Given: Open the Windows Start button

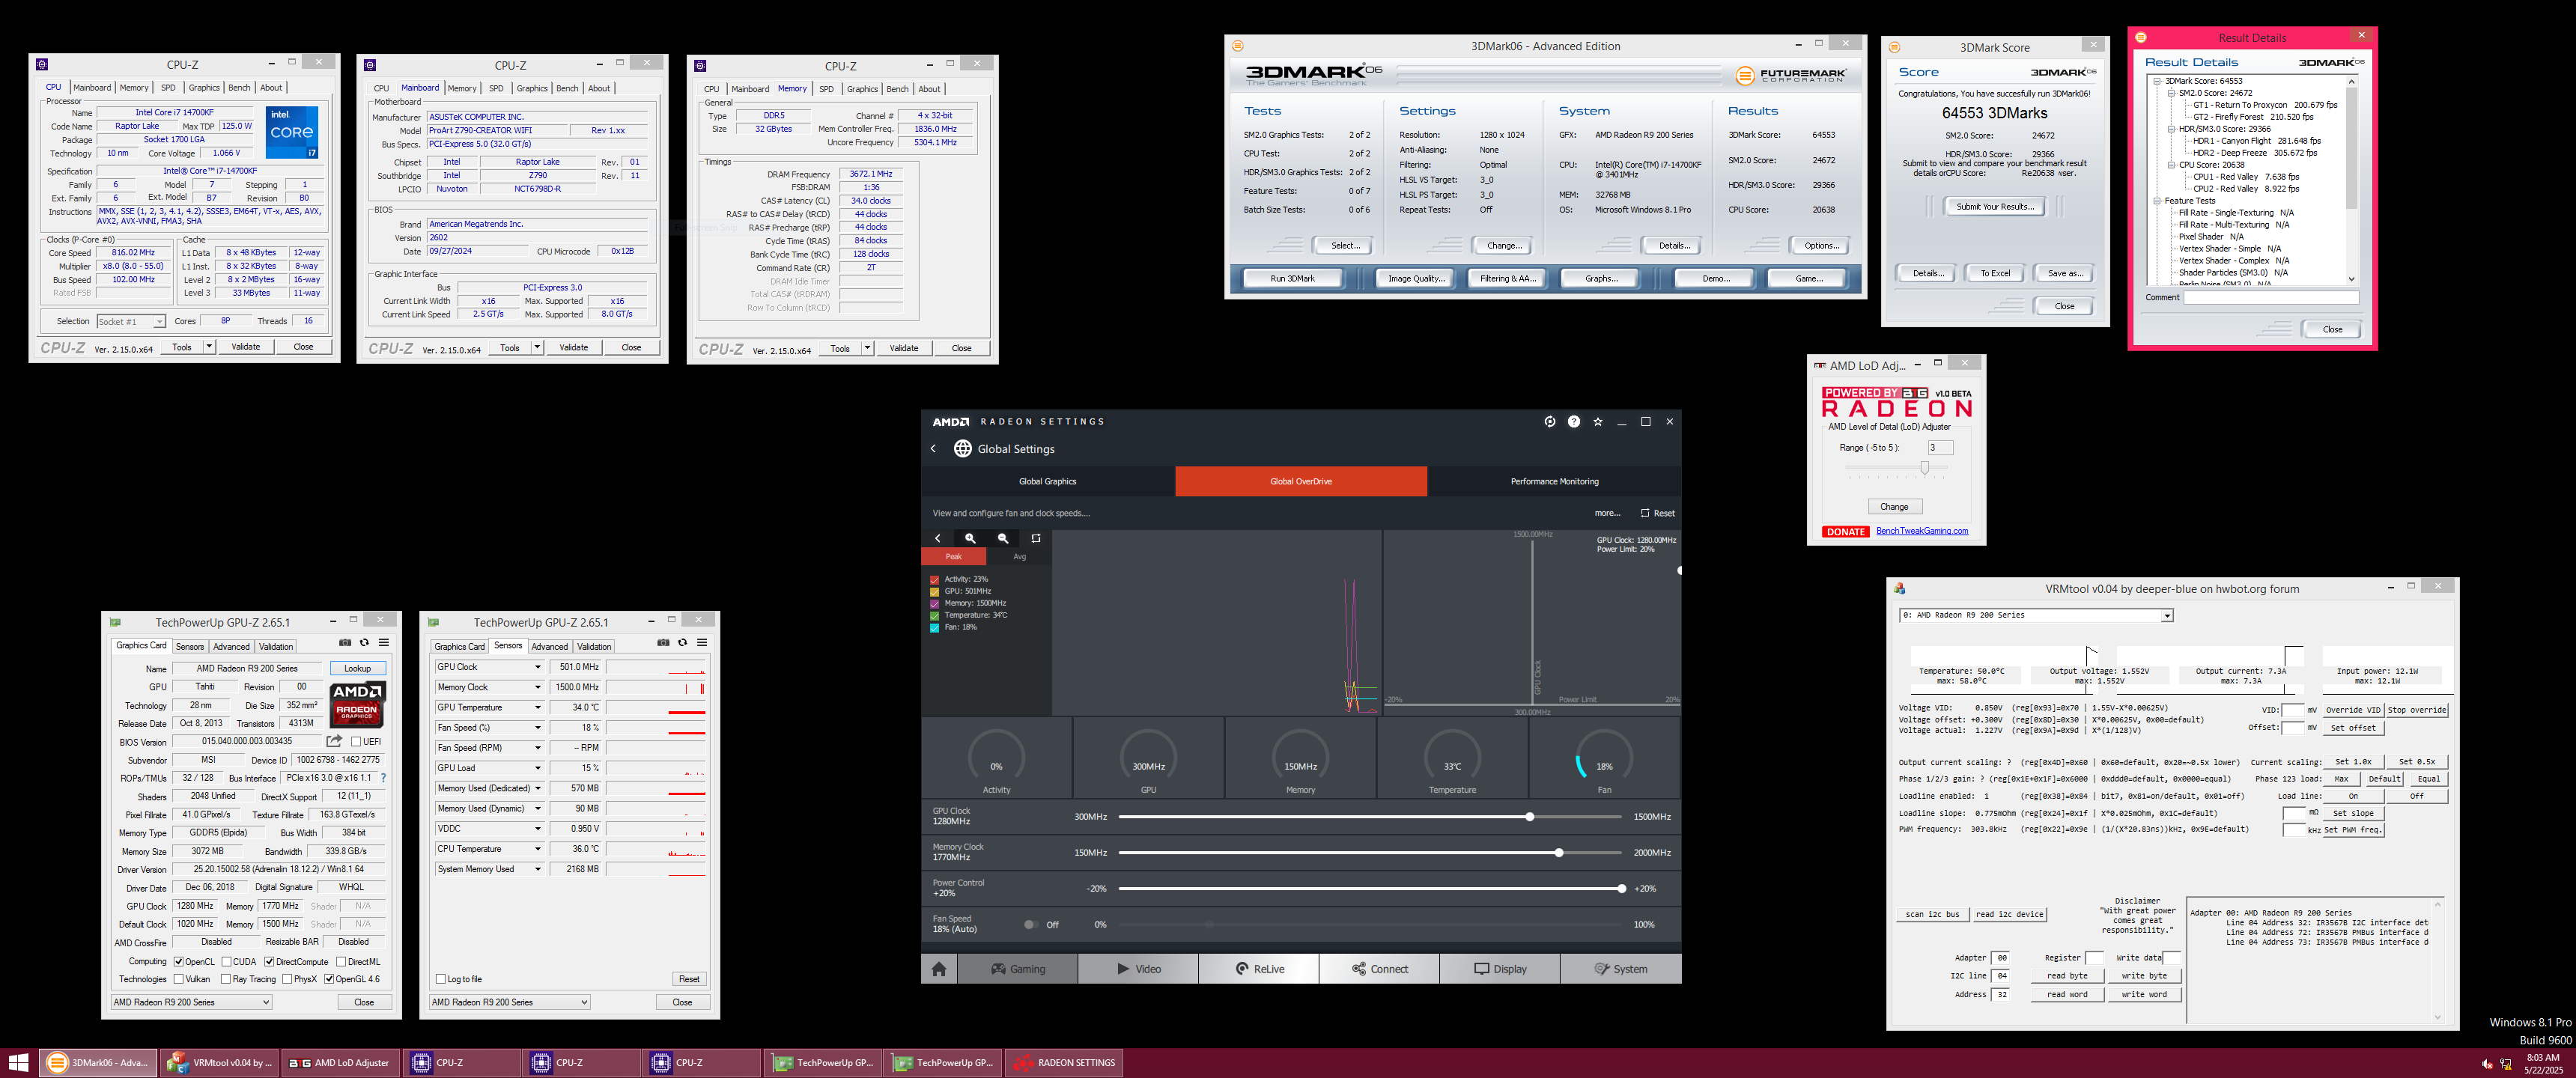Looking at the screenshot, I should point(18,1063).
